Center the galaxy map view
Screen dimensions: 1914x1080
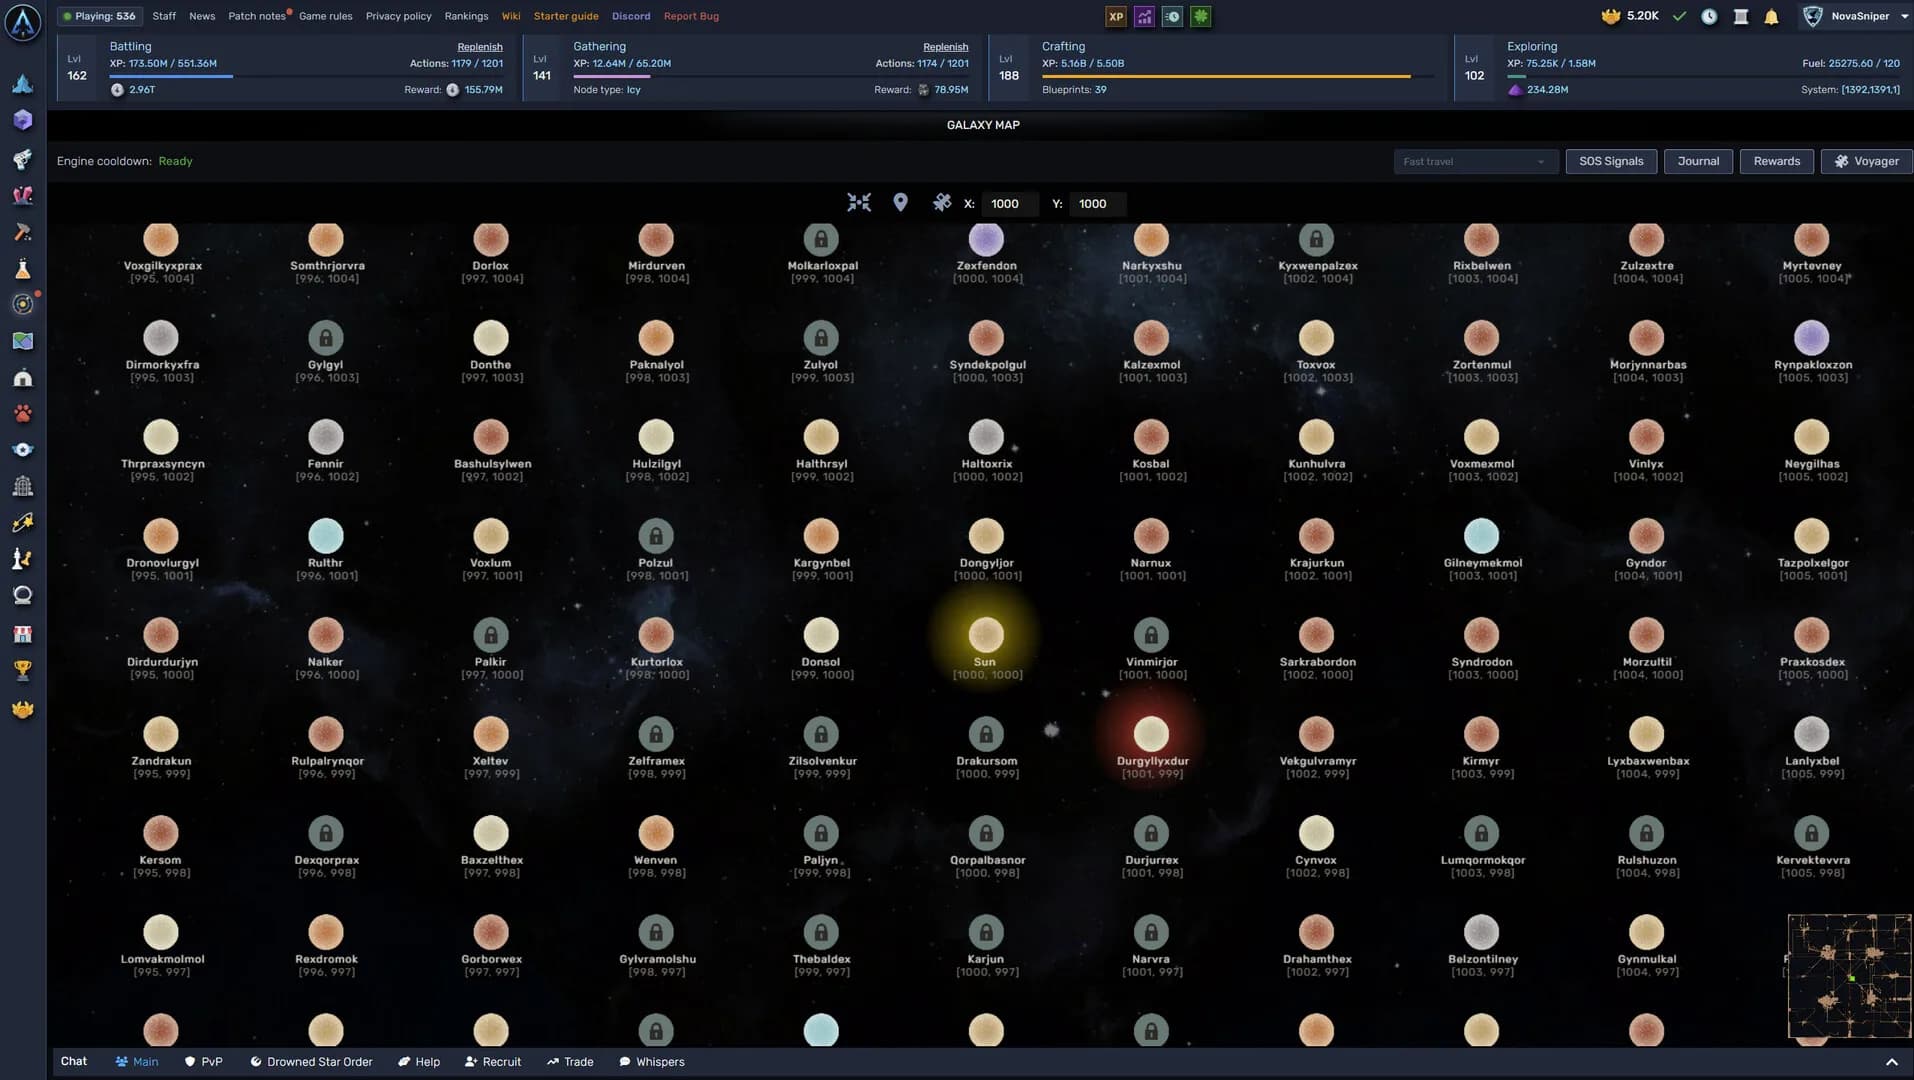click(x=859, y=203)
